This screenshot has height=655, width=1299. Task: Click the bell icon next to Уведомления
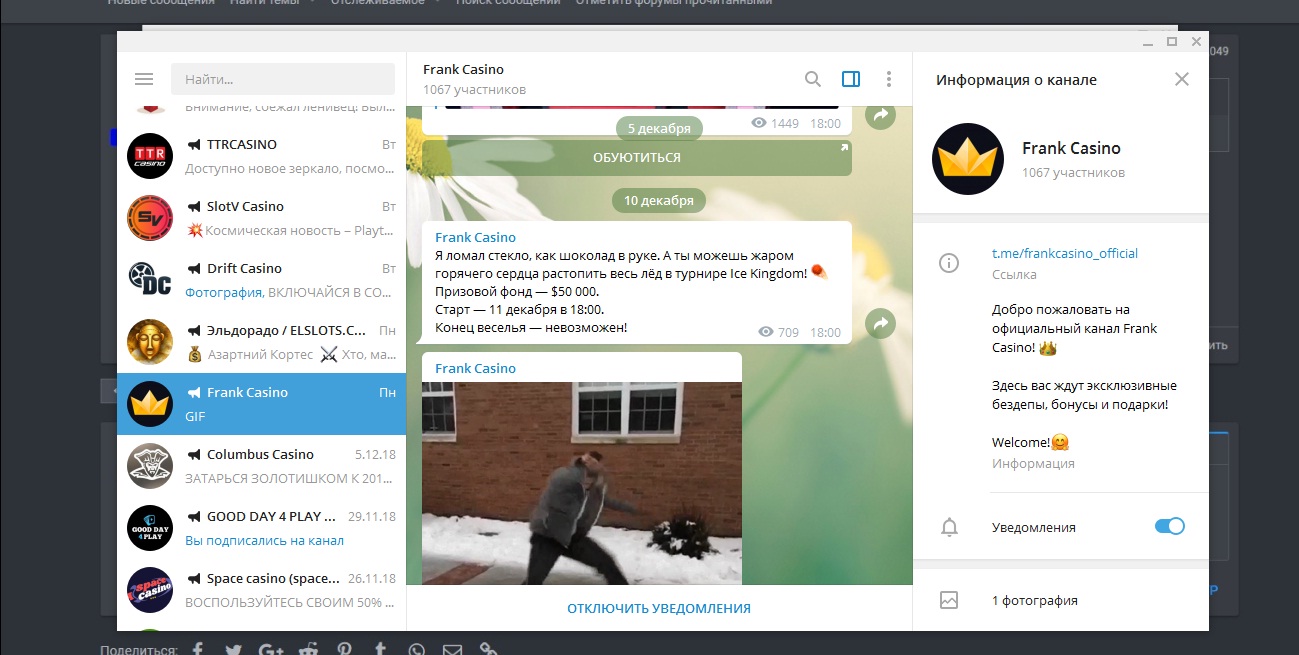949,527
